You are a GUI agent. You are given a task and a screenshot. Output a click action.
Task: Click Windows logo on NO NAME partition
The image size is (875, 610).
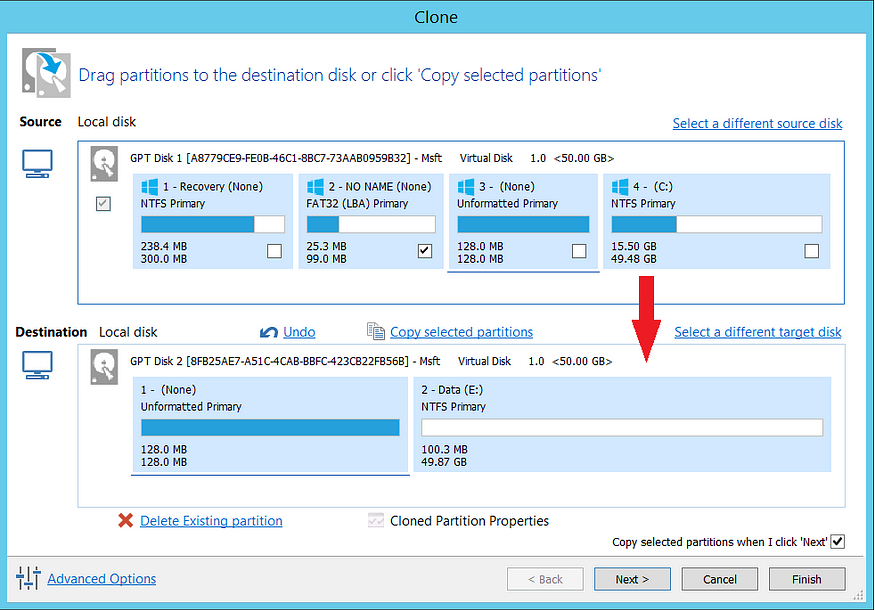click(315, 186)
